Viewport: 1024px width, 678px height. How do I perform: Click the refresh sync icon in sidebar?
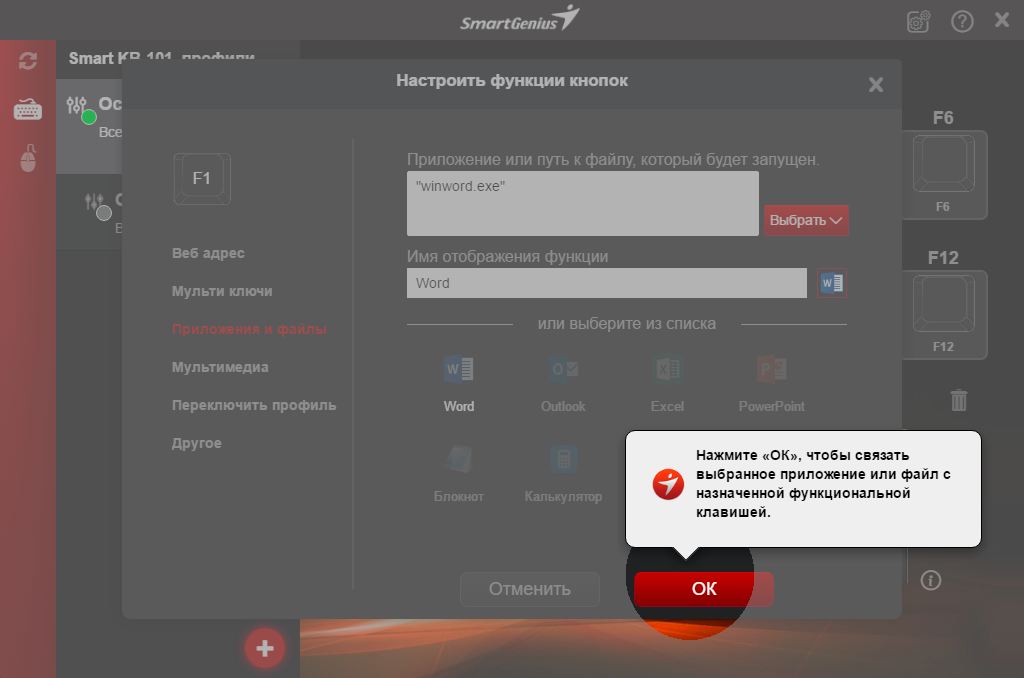click(28, 61)
